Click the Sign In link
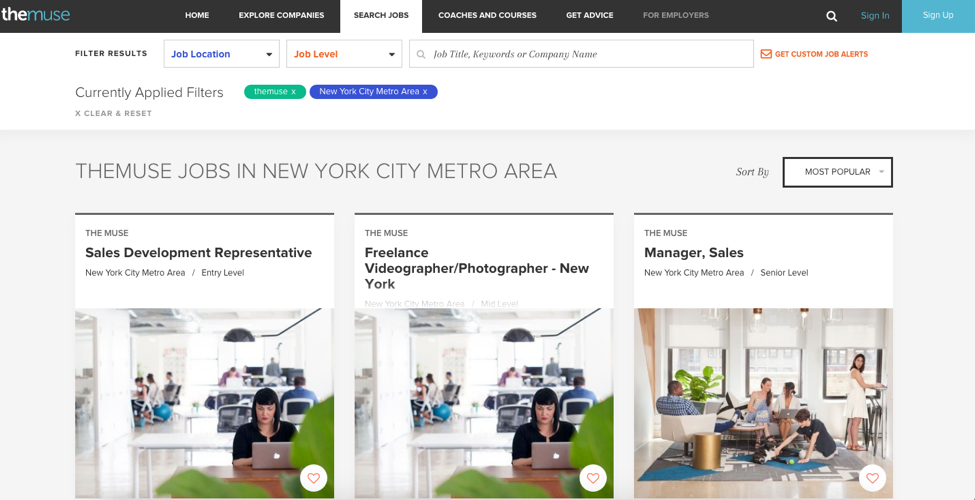Image resolution: width=975 pixels, height=500 pixels. point(874,16)
